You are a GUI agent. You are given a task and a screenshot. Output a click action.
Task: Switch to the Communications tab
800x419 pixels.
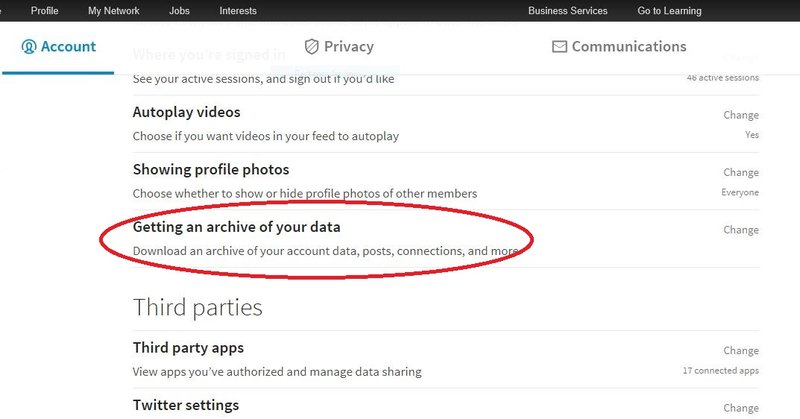619,46
